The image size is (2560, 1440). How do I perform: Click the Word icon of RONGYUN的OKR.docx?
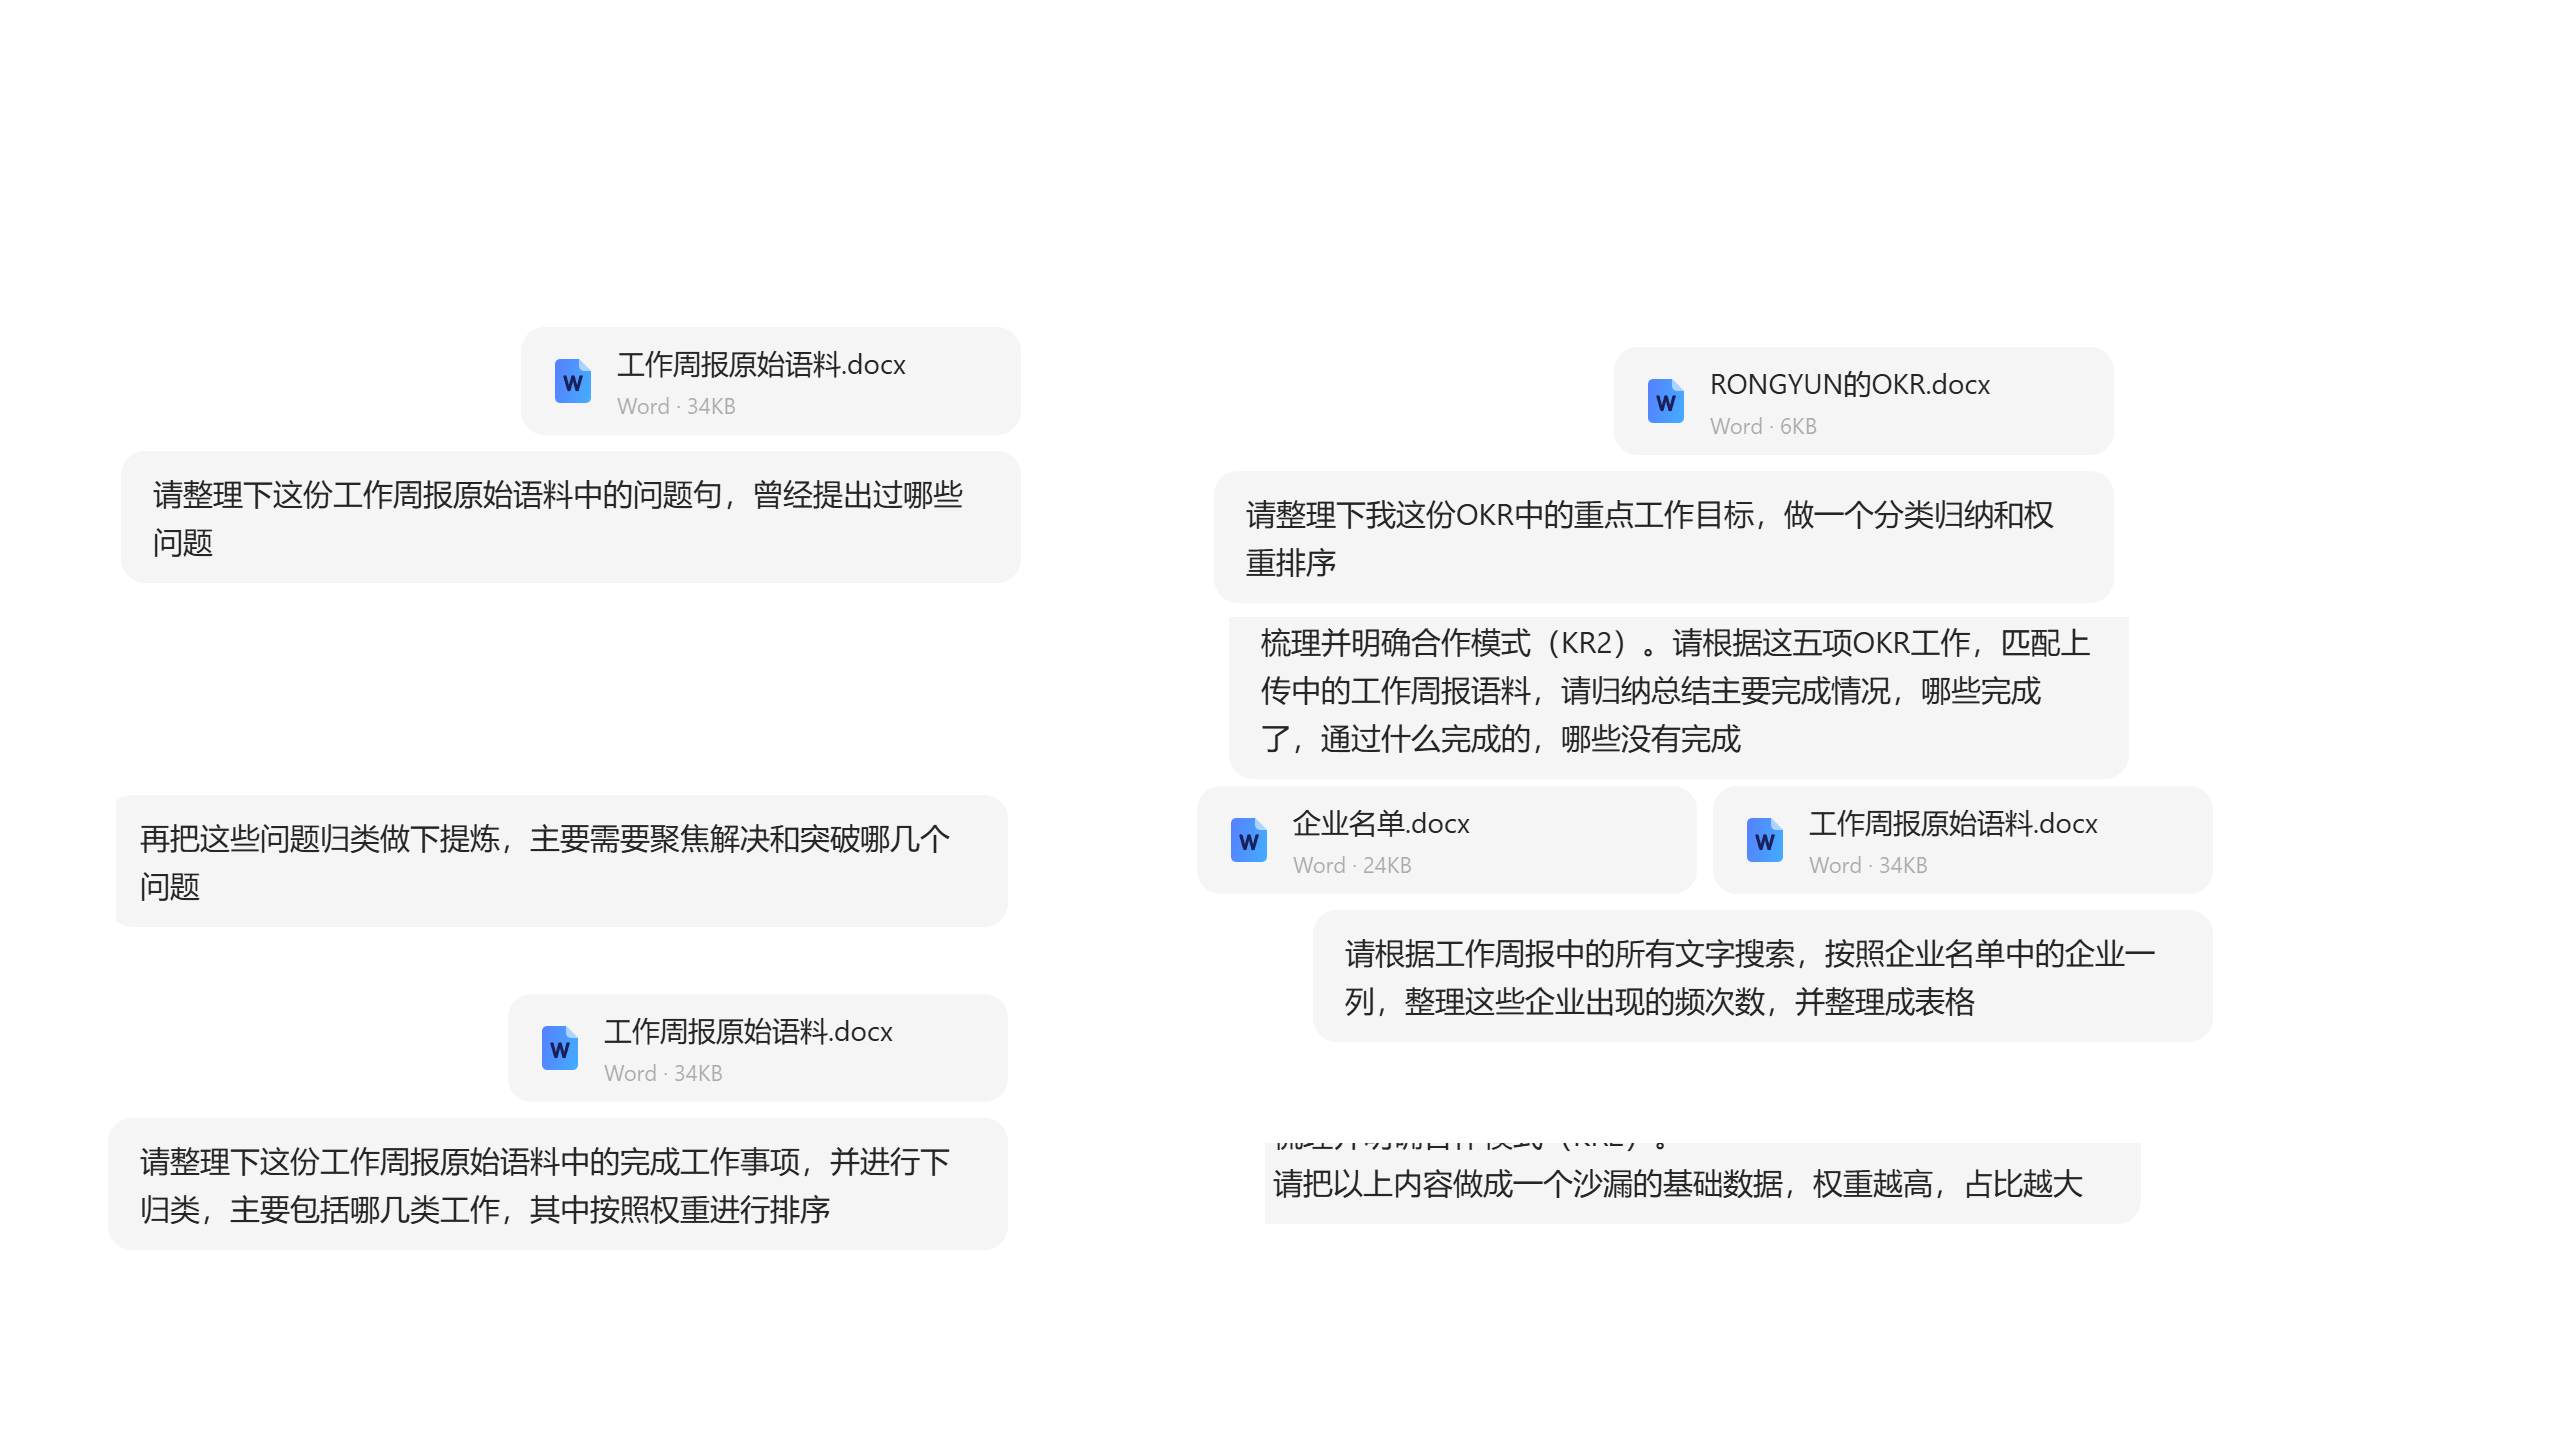[x=1665, y=401]
